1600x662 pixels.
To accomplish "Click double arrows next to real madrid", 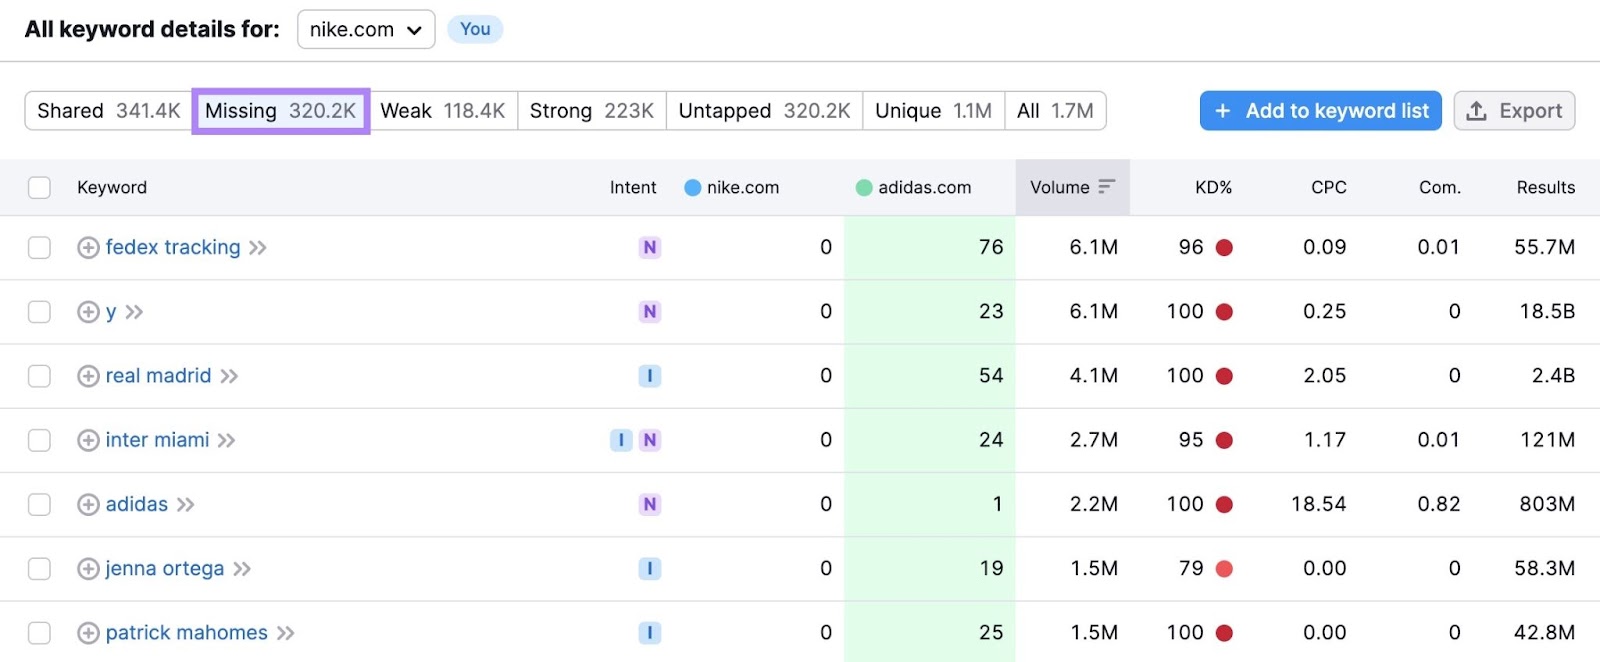I will pos(229,376).
